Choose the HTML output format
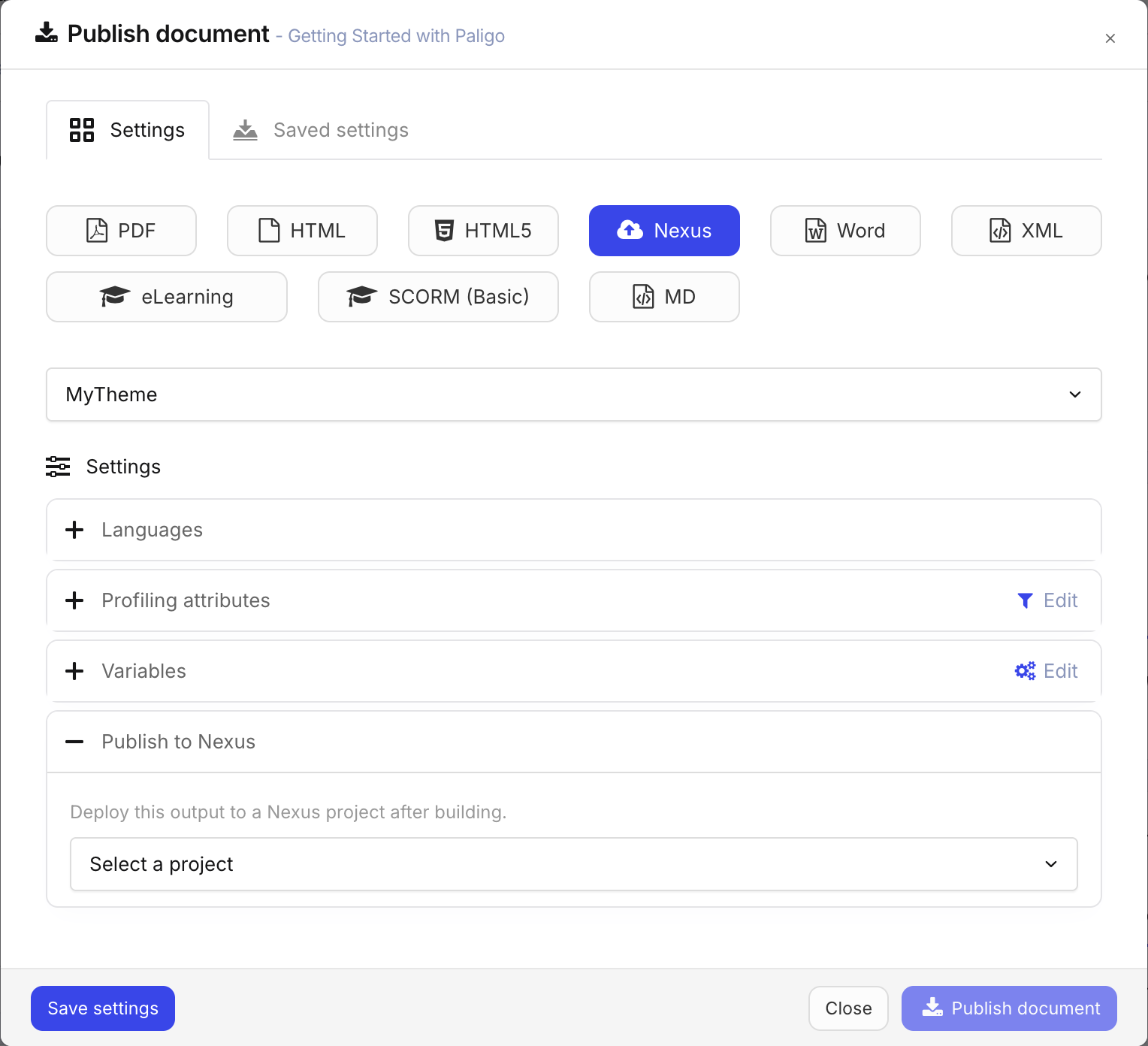This screenshot has width=1148, height=1046. tap(302, 231)
